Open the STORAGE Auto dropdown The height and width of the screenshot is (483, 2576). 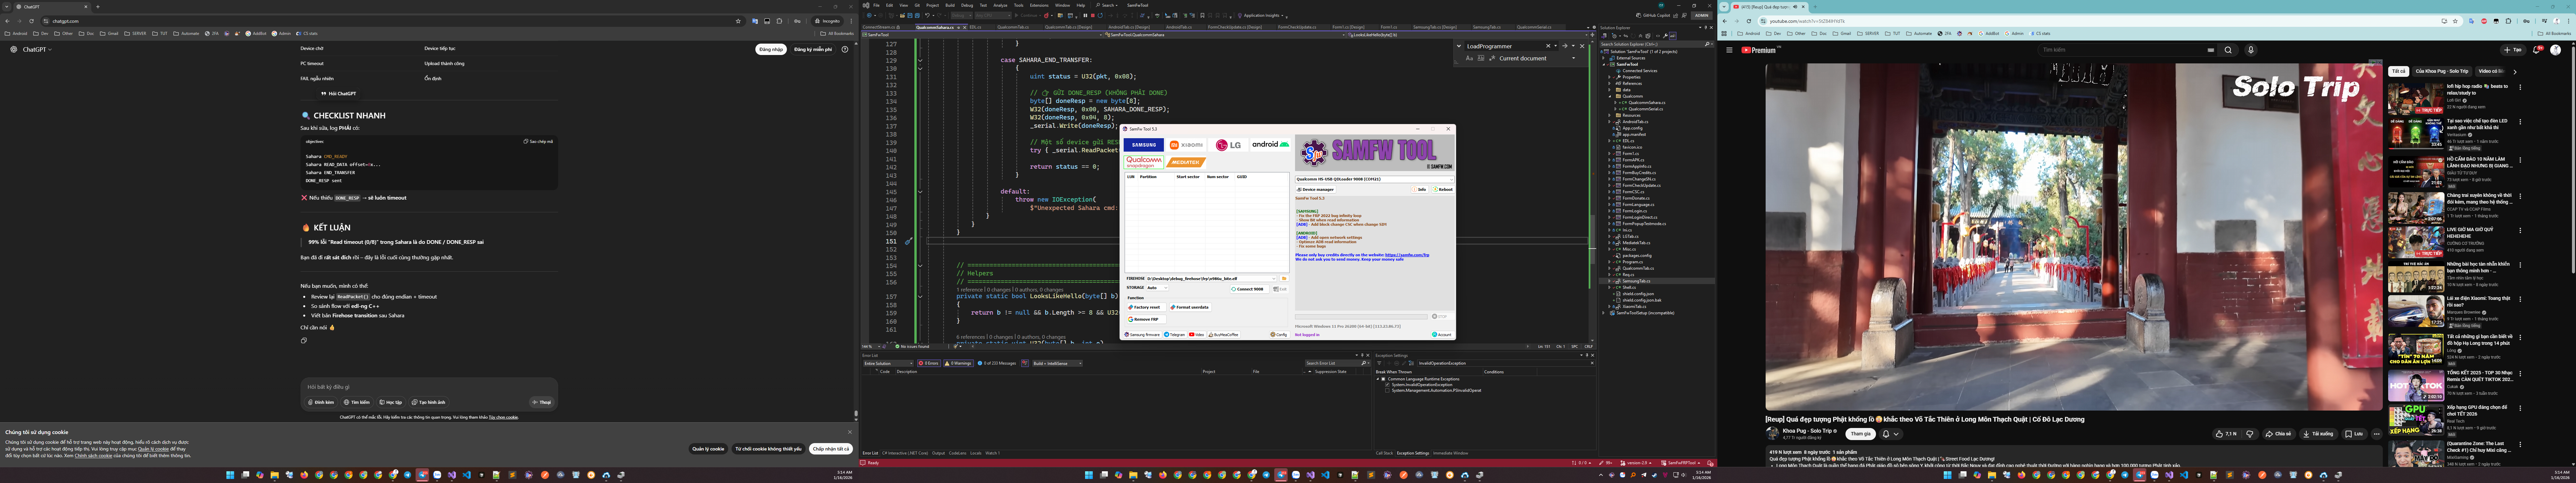click(x=1157, y=288)
